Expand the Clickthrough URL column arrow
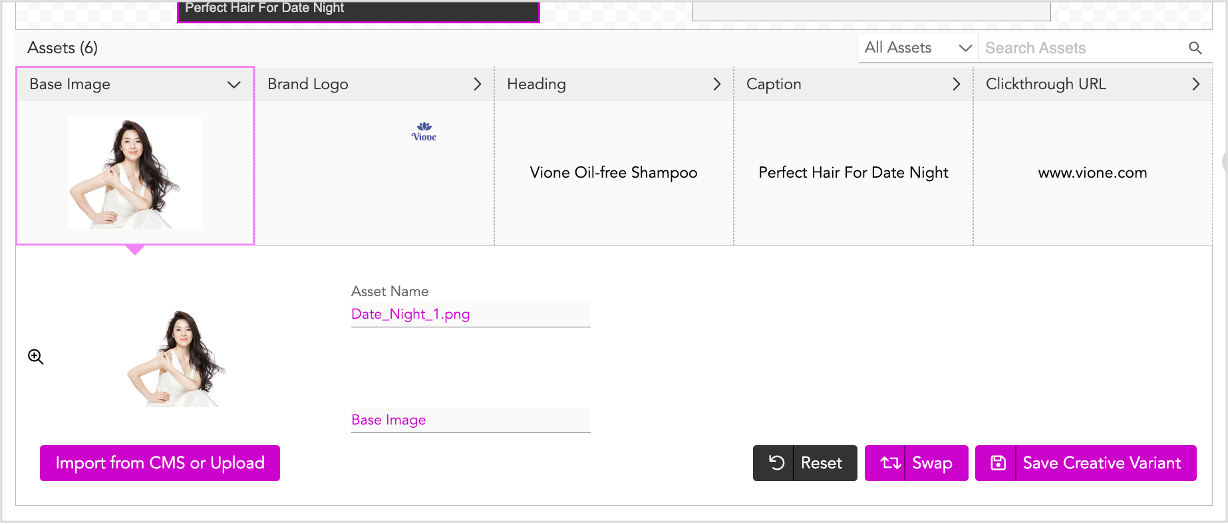The image size is (1228, 524). pos(1195,84)
